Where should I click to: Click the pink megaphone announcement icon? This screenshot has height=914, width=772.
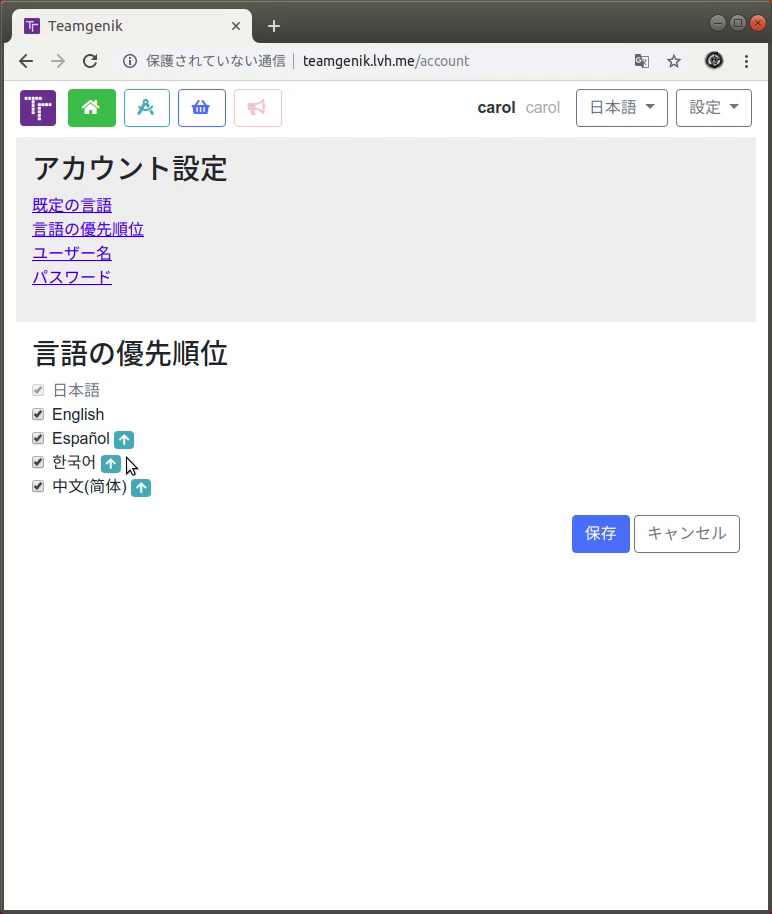click(x=258, y=108)
